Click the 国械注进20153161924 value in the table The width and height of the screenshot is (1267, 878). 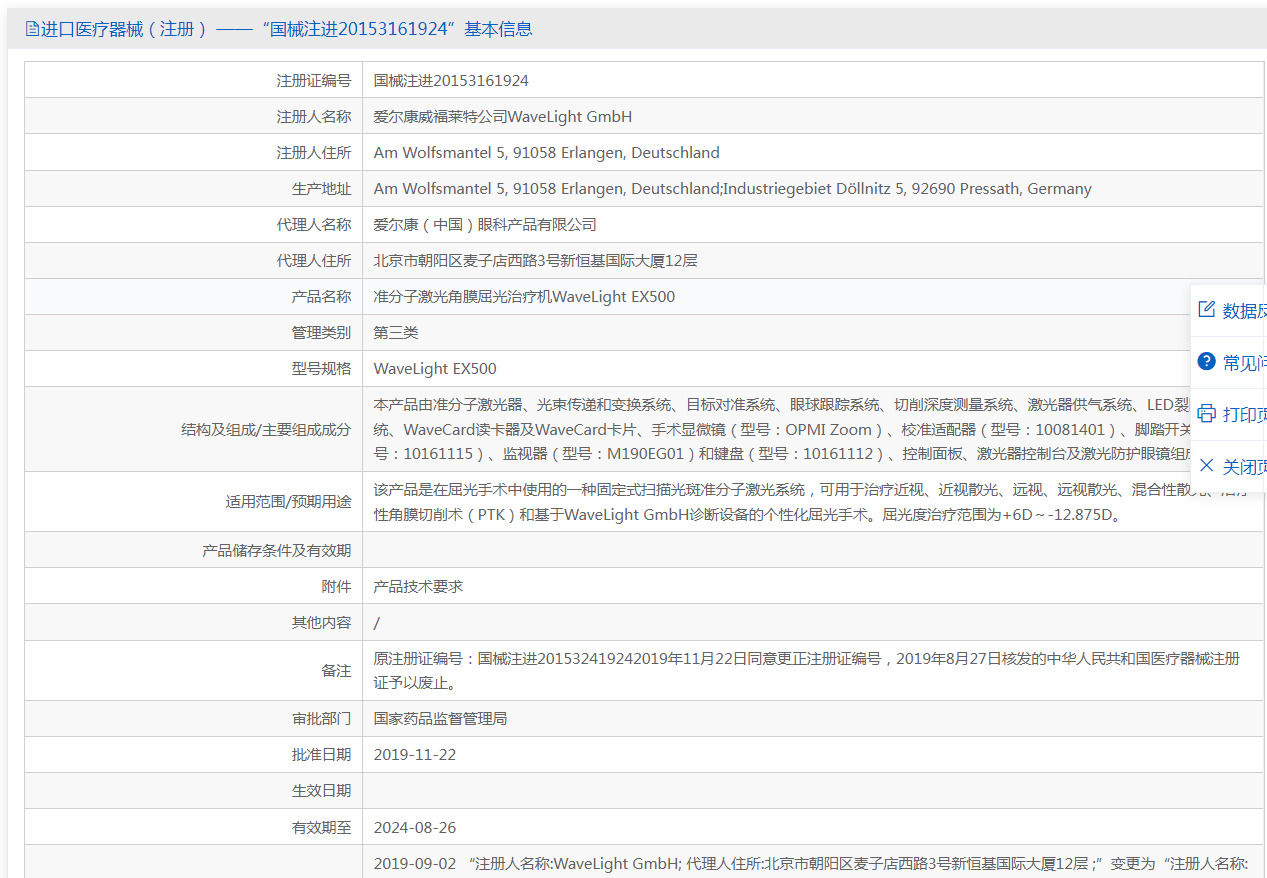tap(451, 81)
